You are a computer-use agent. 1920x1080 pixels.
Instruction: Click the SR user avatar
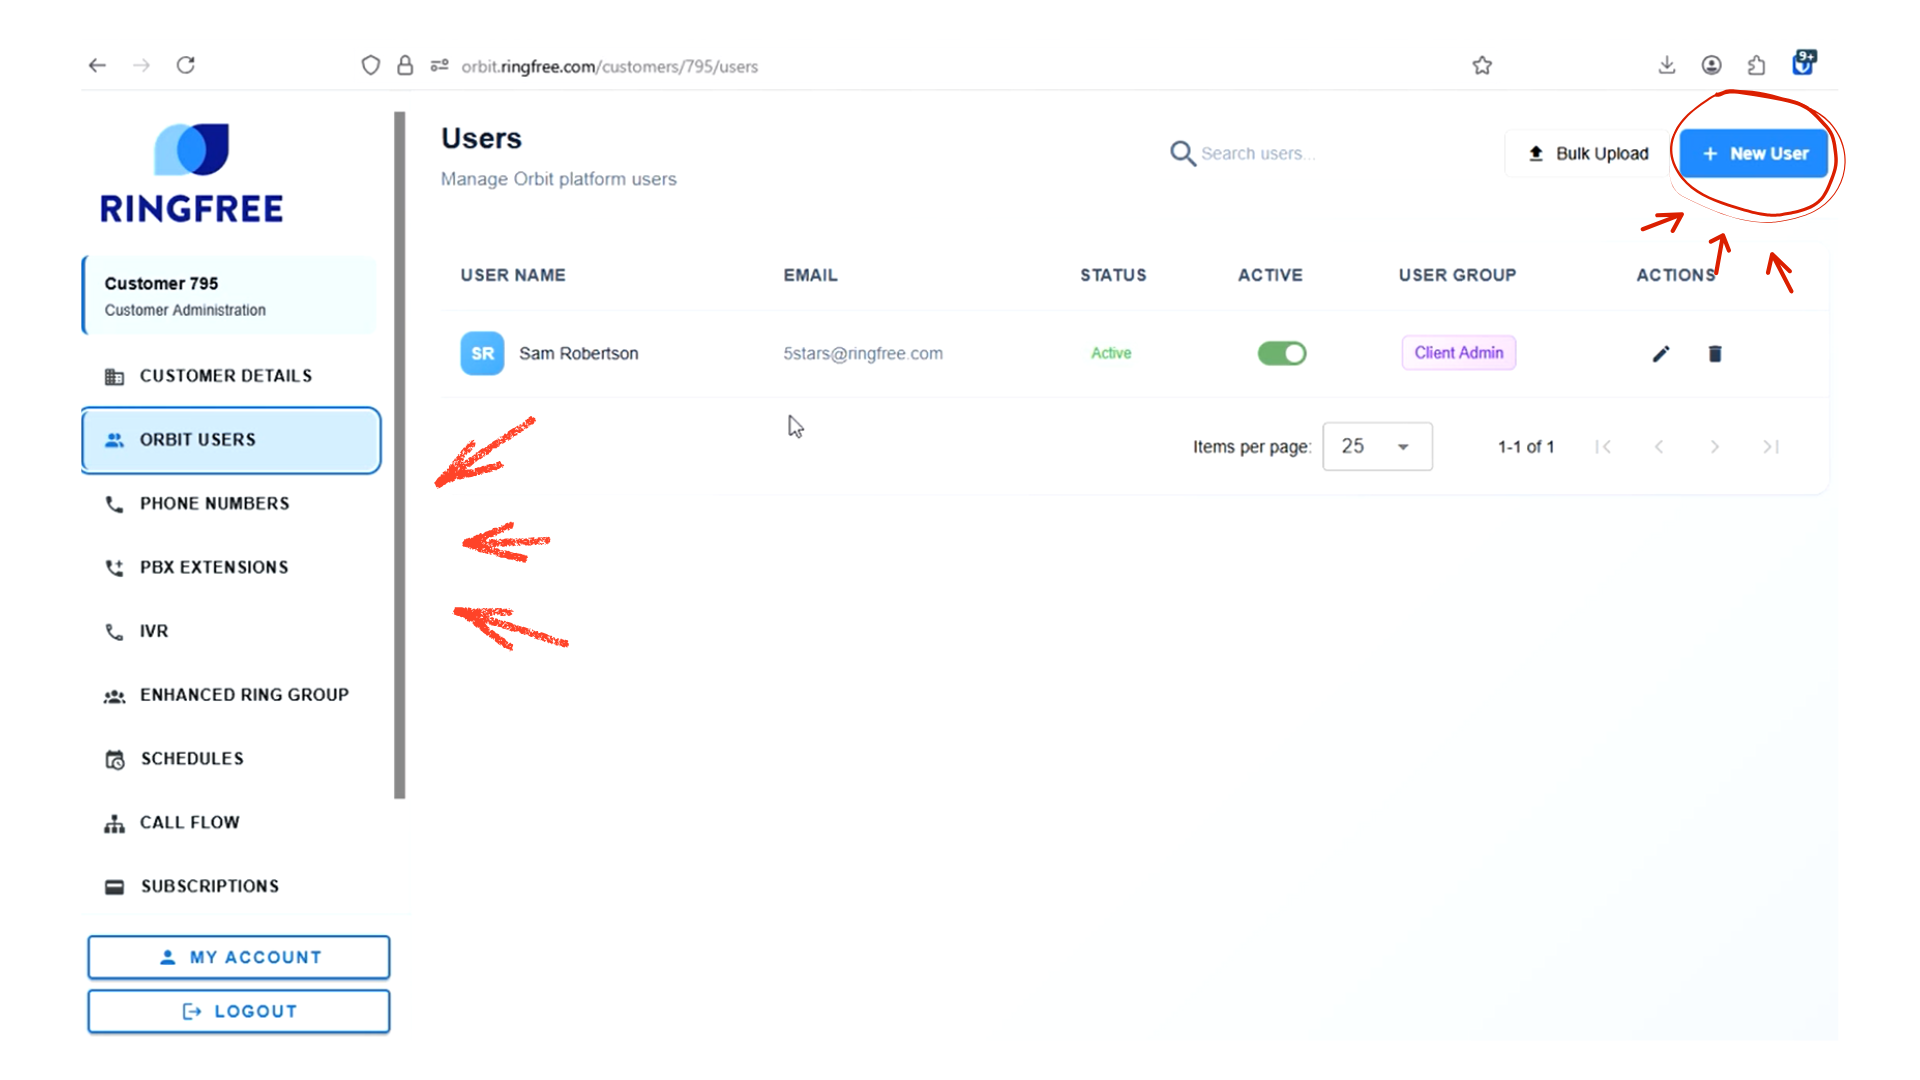482,354
